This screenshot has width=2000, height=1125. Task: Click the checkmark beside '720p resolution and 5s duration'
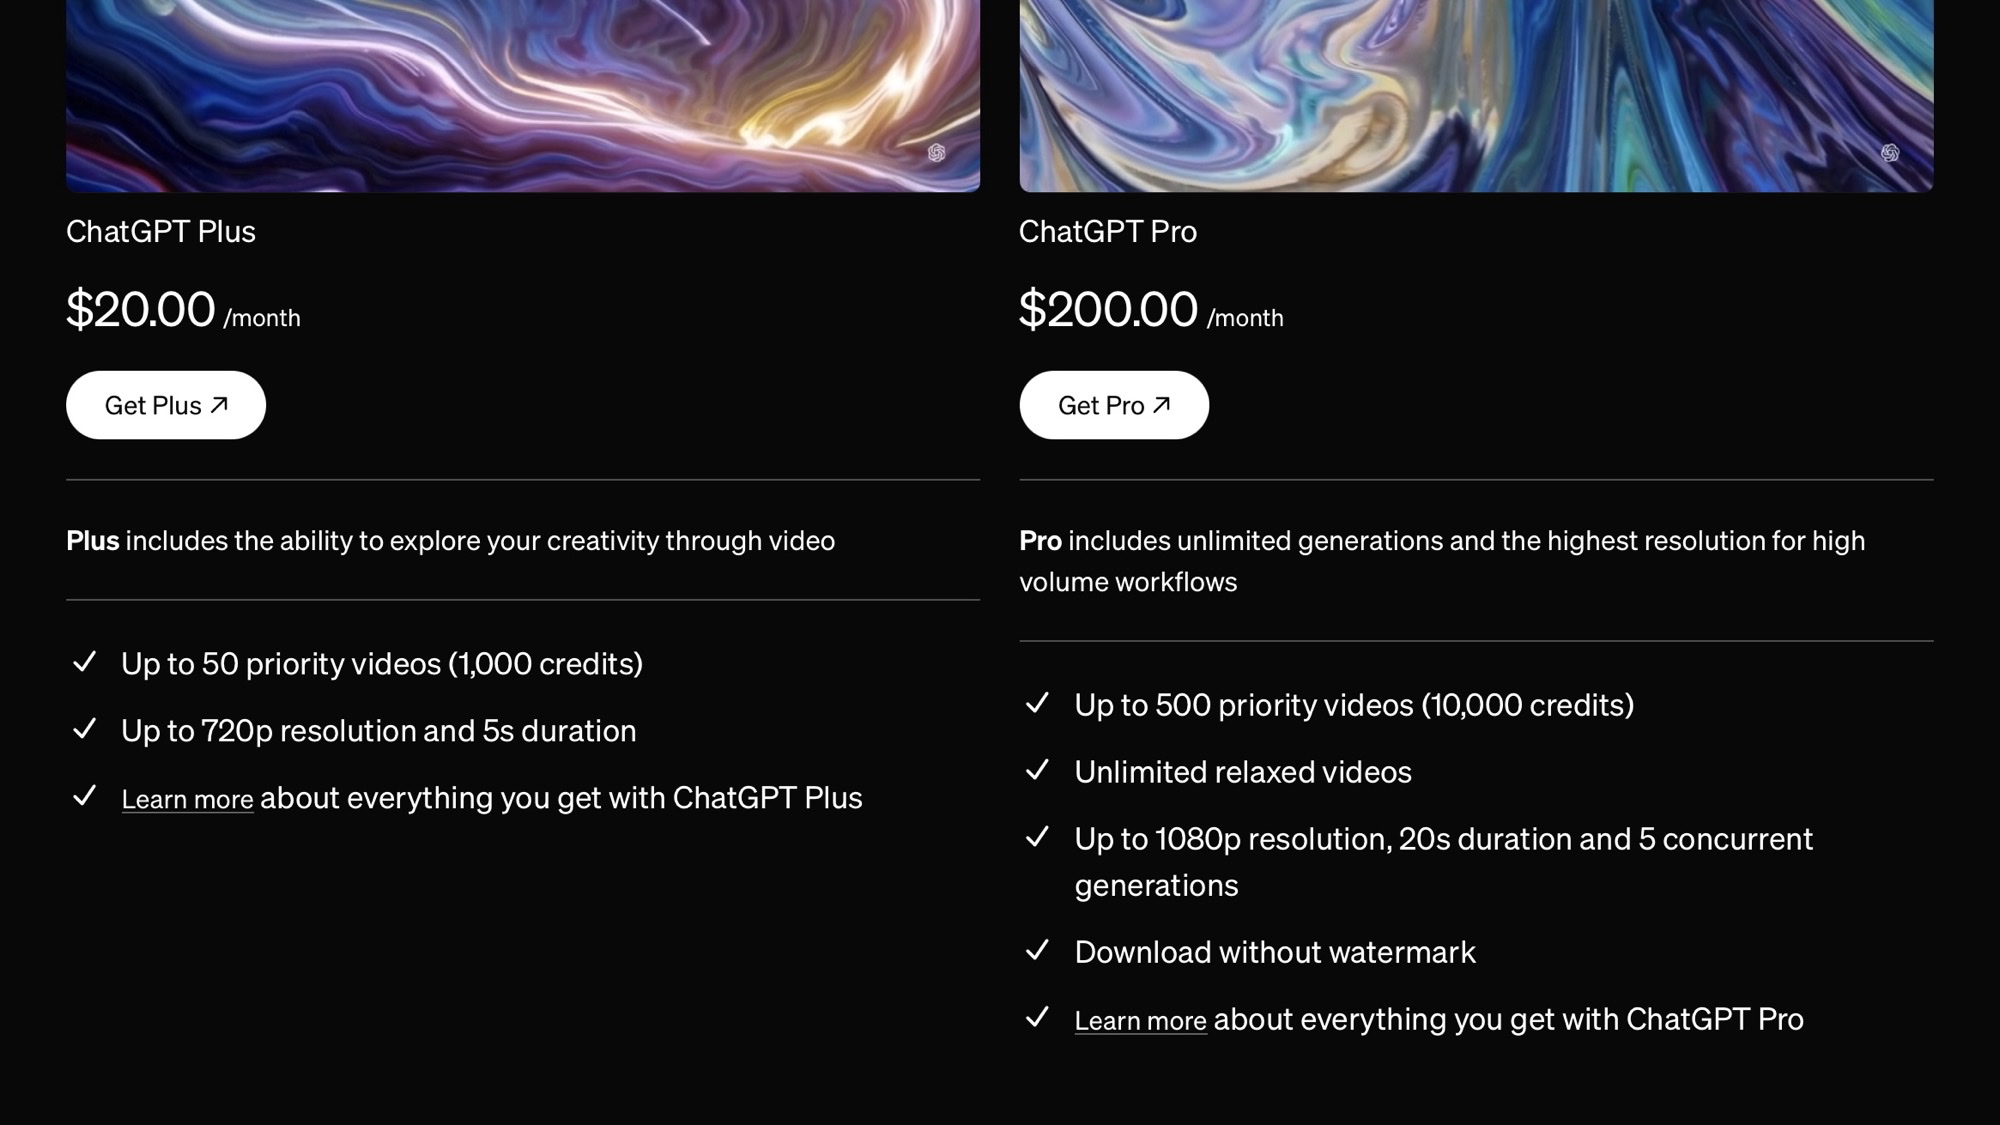(85, 730)
